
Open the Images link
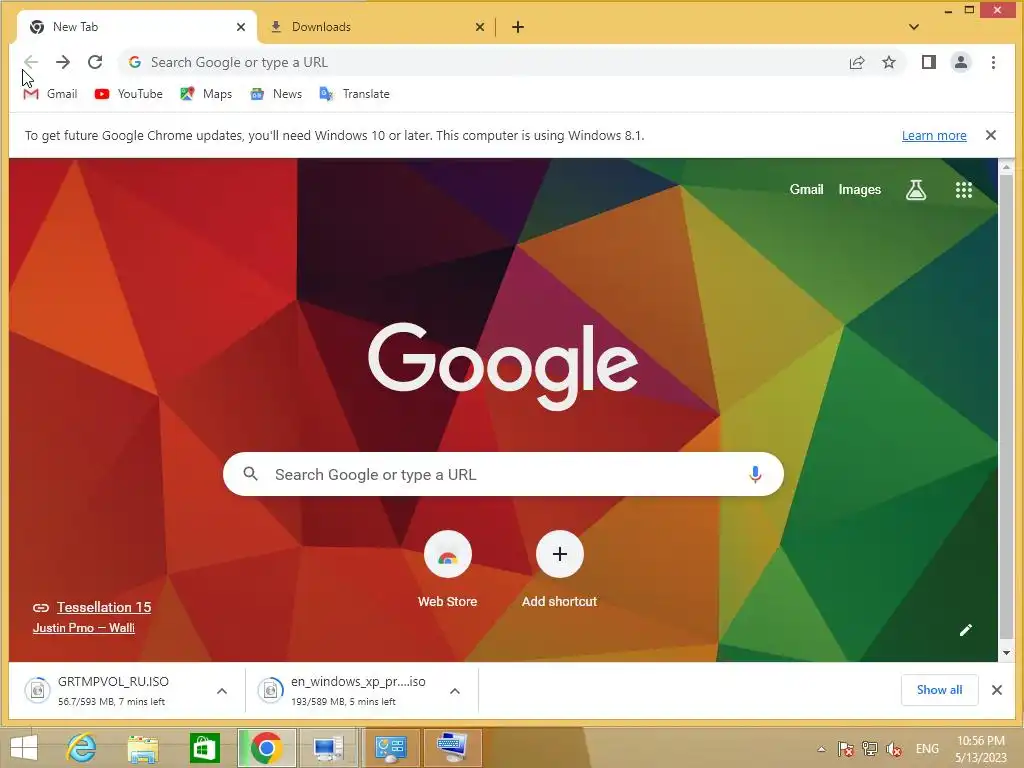tap(859, 189)
